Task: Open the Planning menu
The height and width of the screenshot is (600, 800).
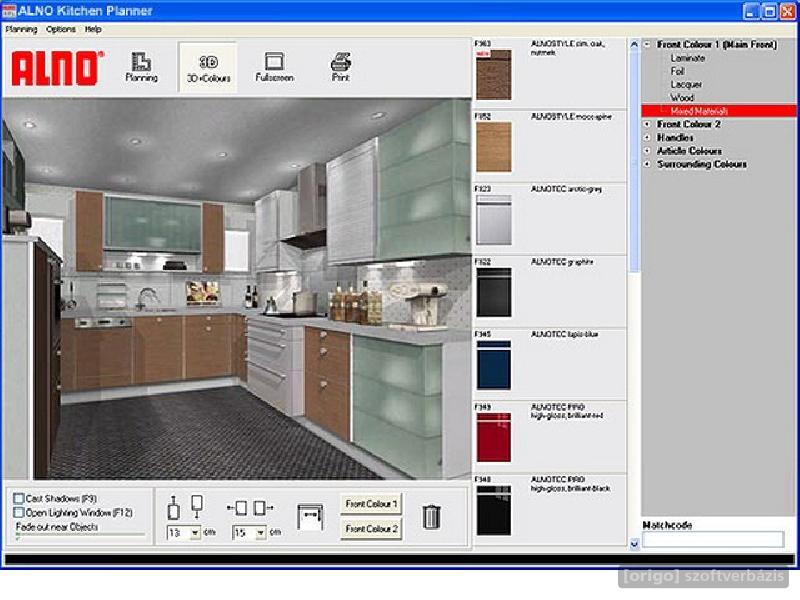Action: 21,29
